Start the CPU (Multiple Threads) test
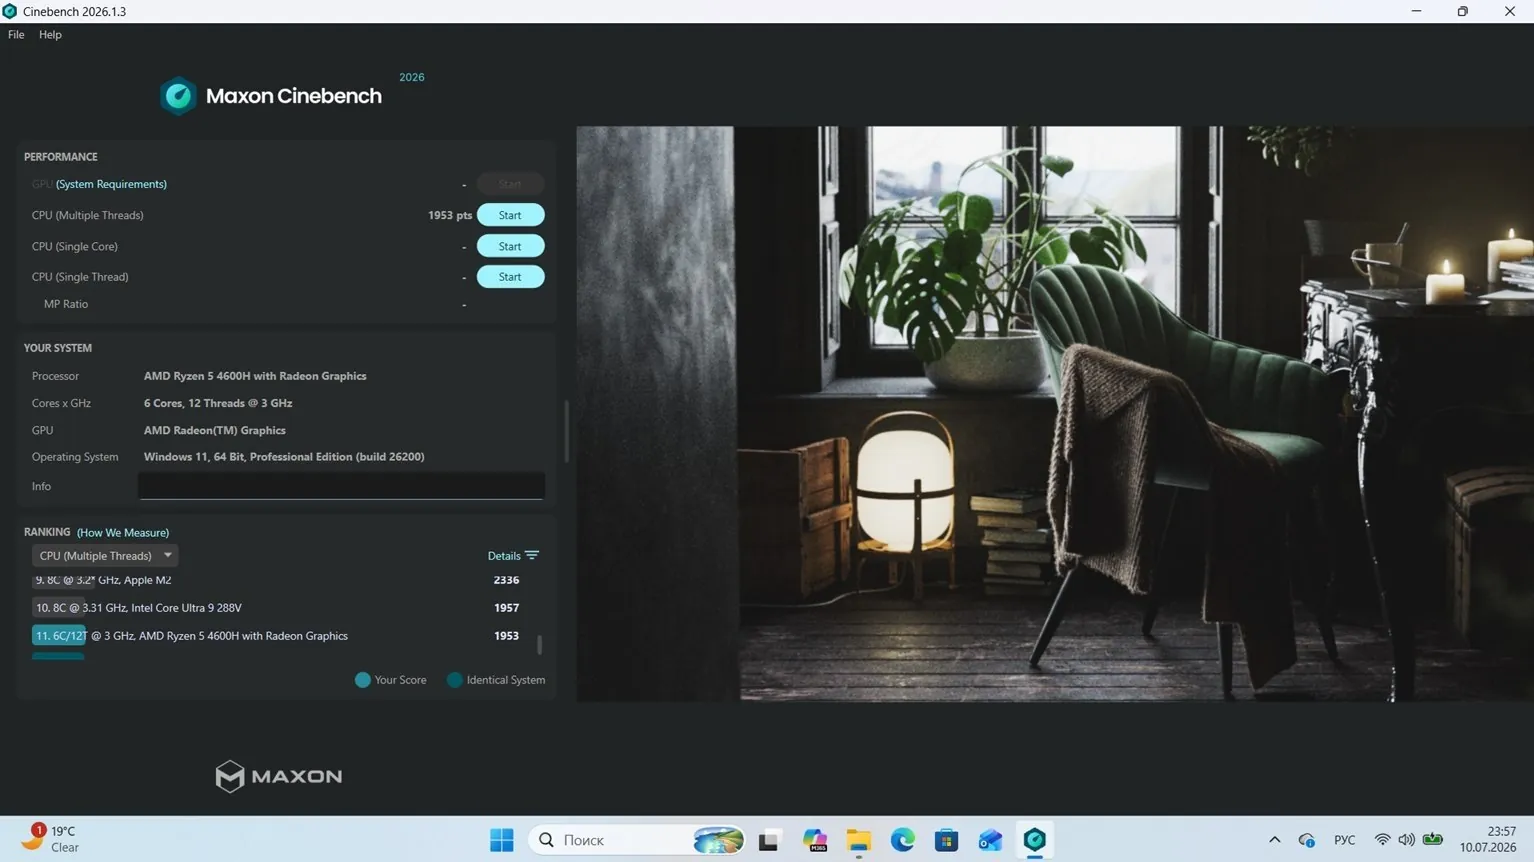Image resolution: width=1534 pixels, height=862 pixels. pyautogui.click(x=510, y=215)
